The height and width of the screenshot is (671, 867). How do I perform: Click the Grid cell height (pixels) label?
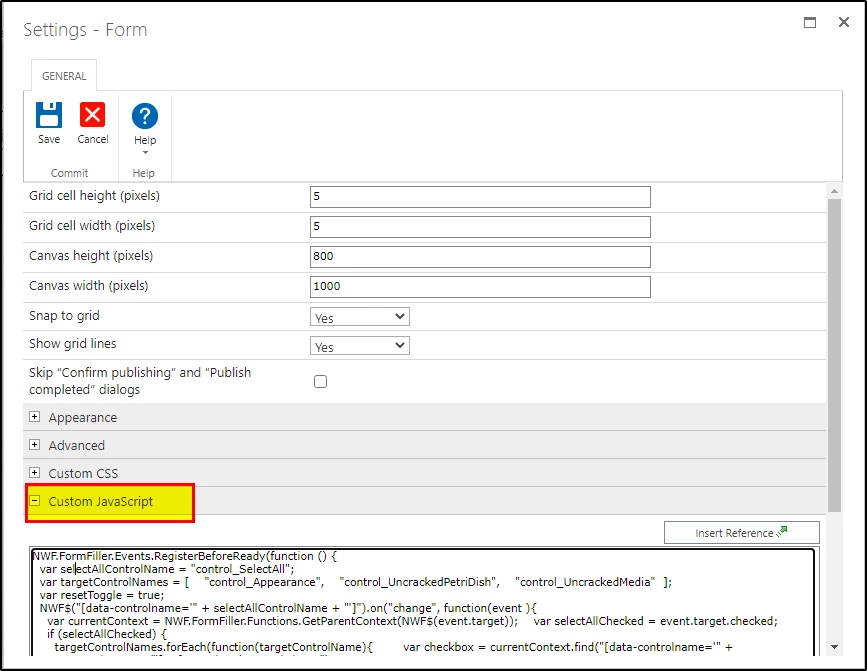(x=94, y=196)
